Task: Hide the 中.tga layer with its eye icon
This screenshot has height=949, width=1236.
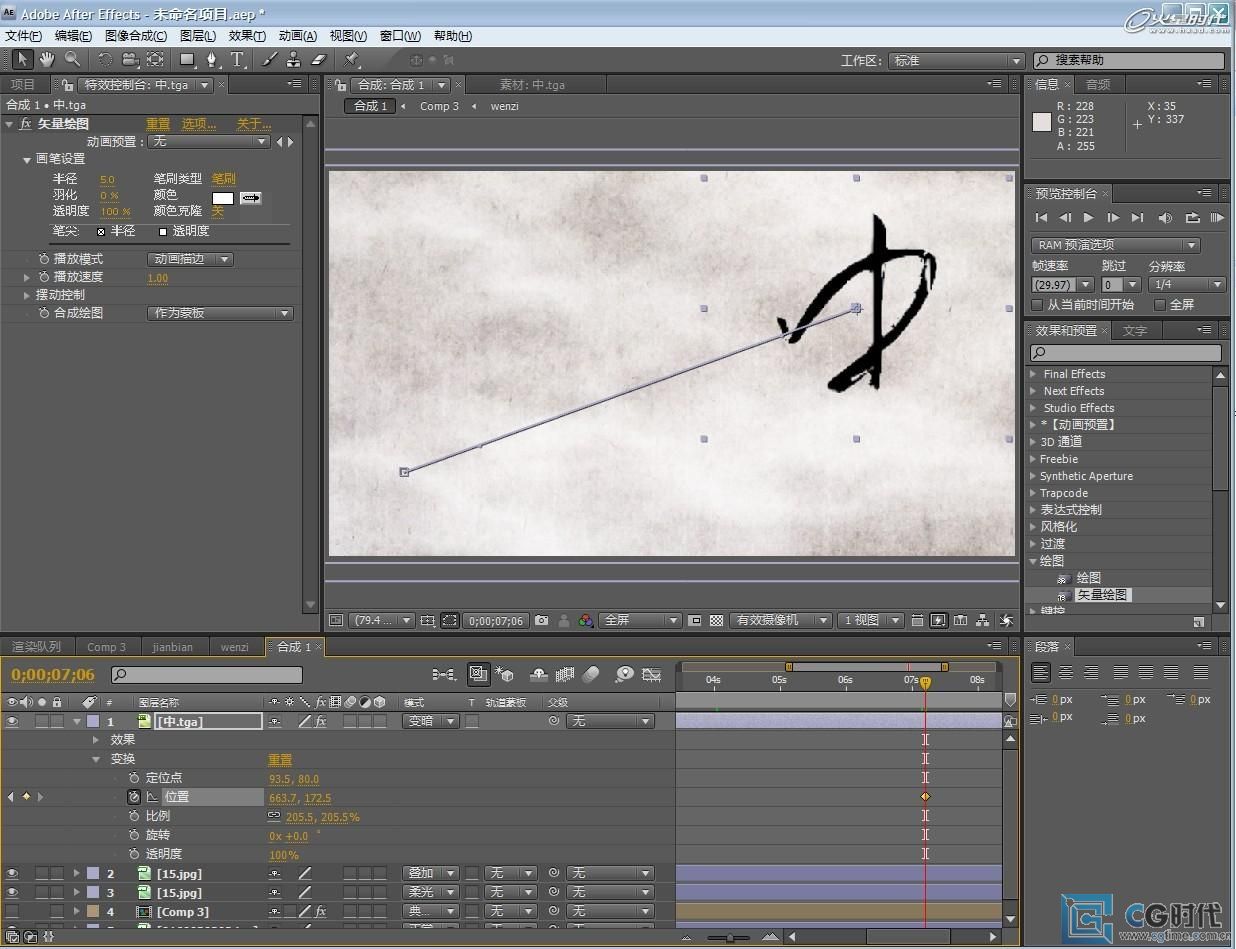Action: point(12,721)
